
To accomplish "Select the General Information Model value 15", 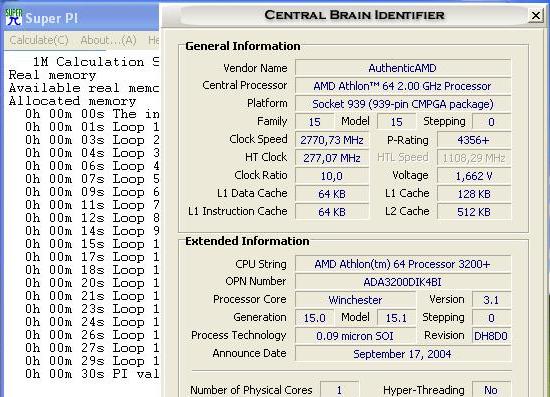I will click(396, 122).
